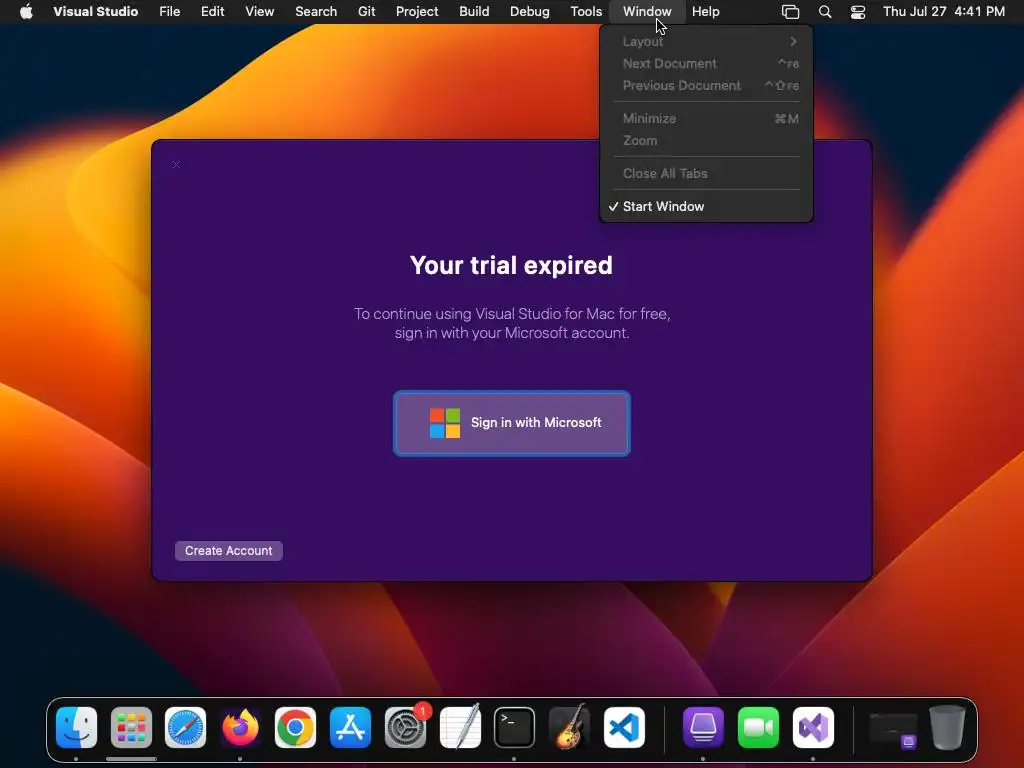1024x768 pixels.
Task: Open TextEdit from the Dock
Action: click(460, 727)
